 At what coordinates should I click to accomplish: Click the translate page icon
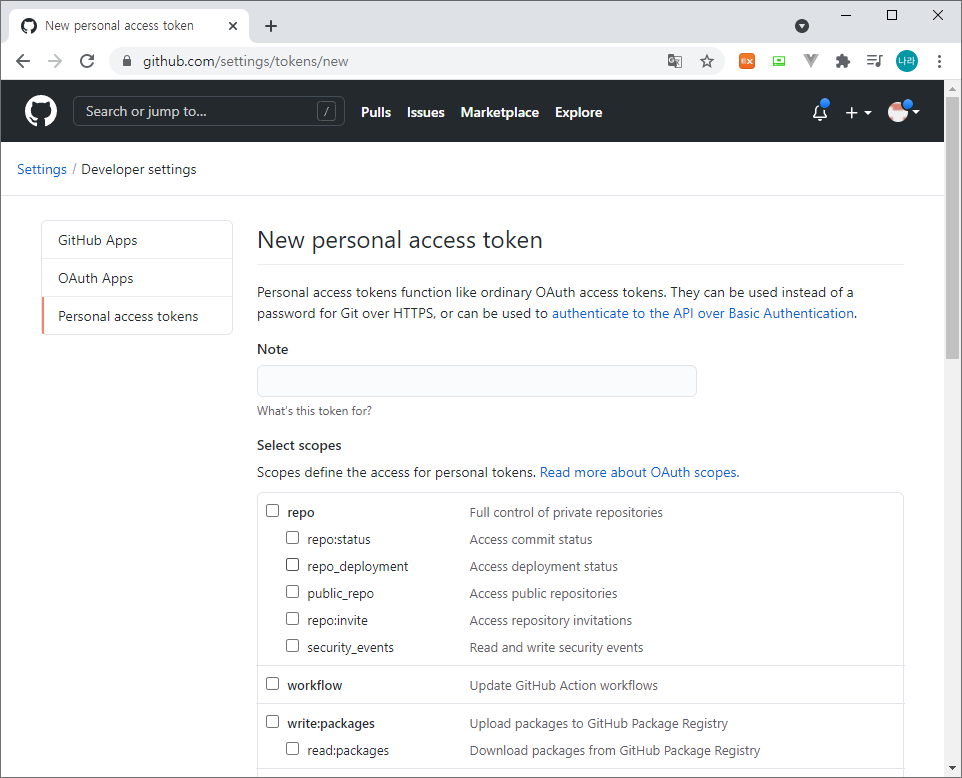[x=675, y=61]
